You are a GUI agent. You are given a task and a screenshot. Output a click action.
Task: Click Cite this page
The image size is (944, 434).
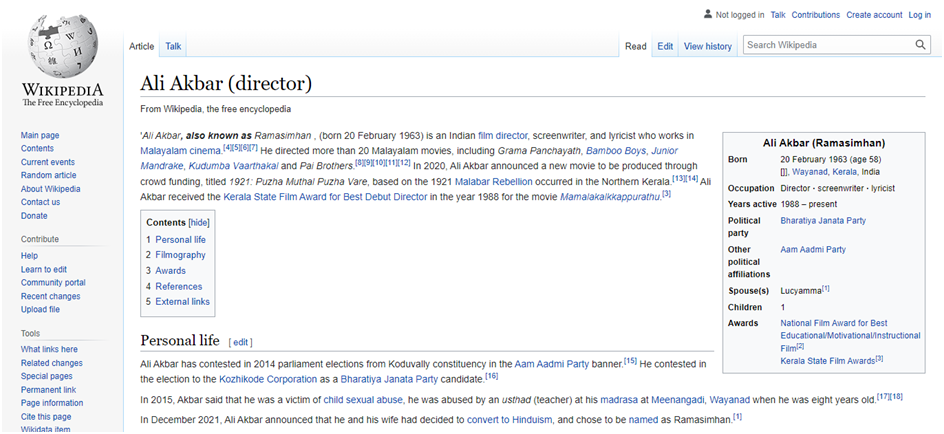click(46, 417)
